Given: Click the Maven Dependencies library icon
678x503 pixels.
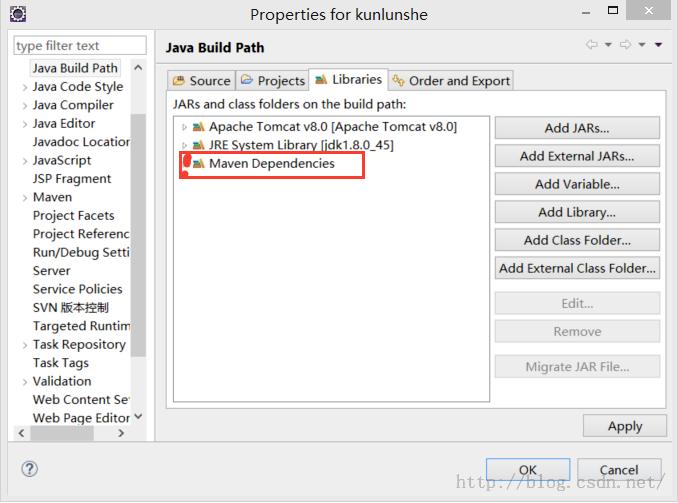Looking at the screenshot, I should [198, 163].
